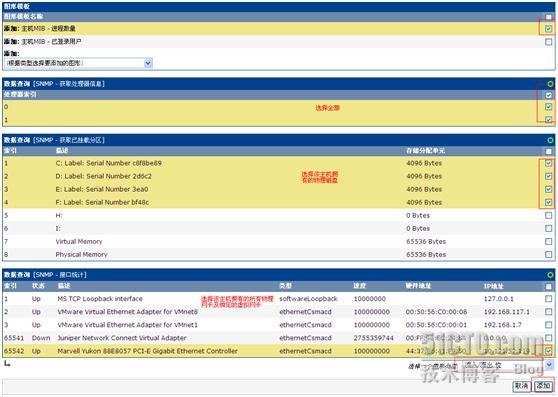558x397 pixels.
Task: Check the 主机MIB - 已登录用户 checkbox
Action: [548, 42]
